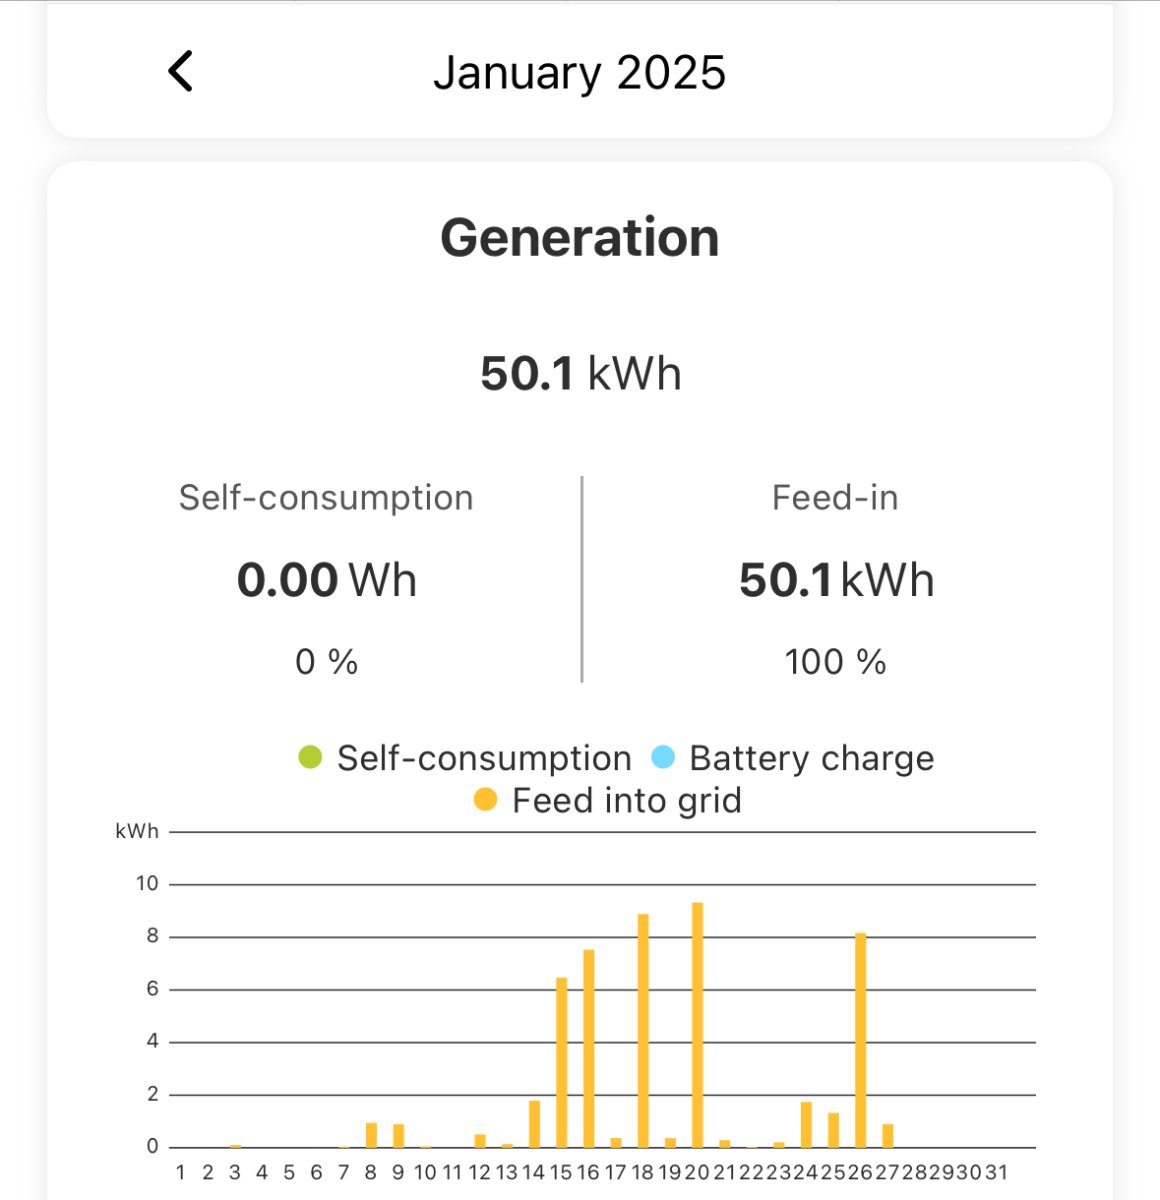1160x1200 pixels.
Task: Tap the day 26 generation bar
Action: point(860,1040)
